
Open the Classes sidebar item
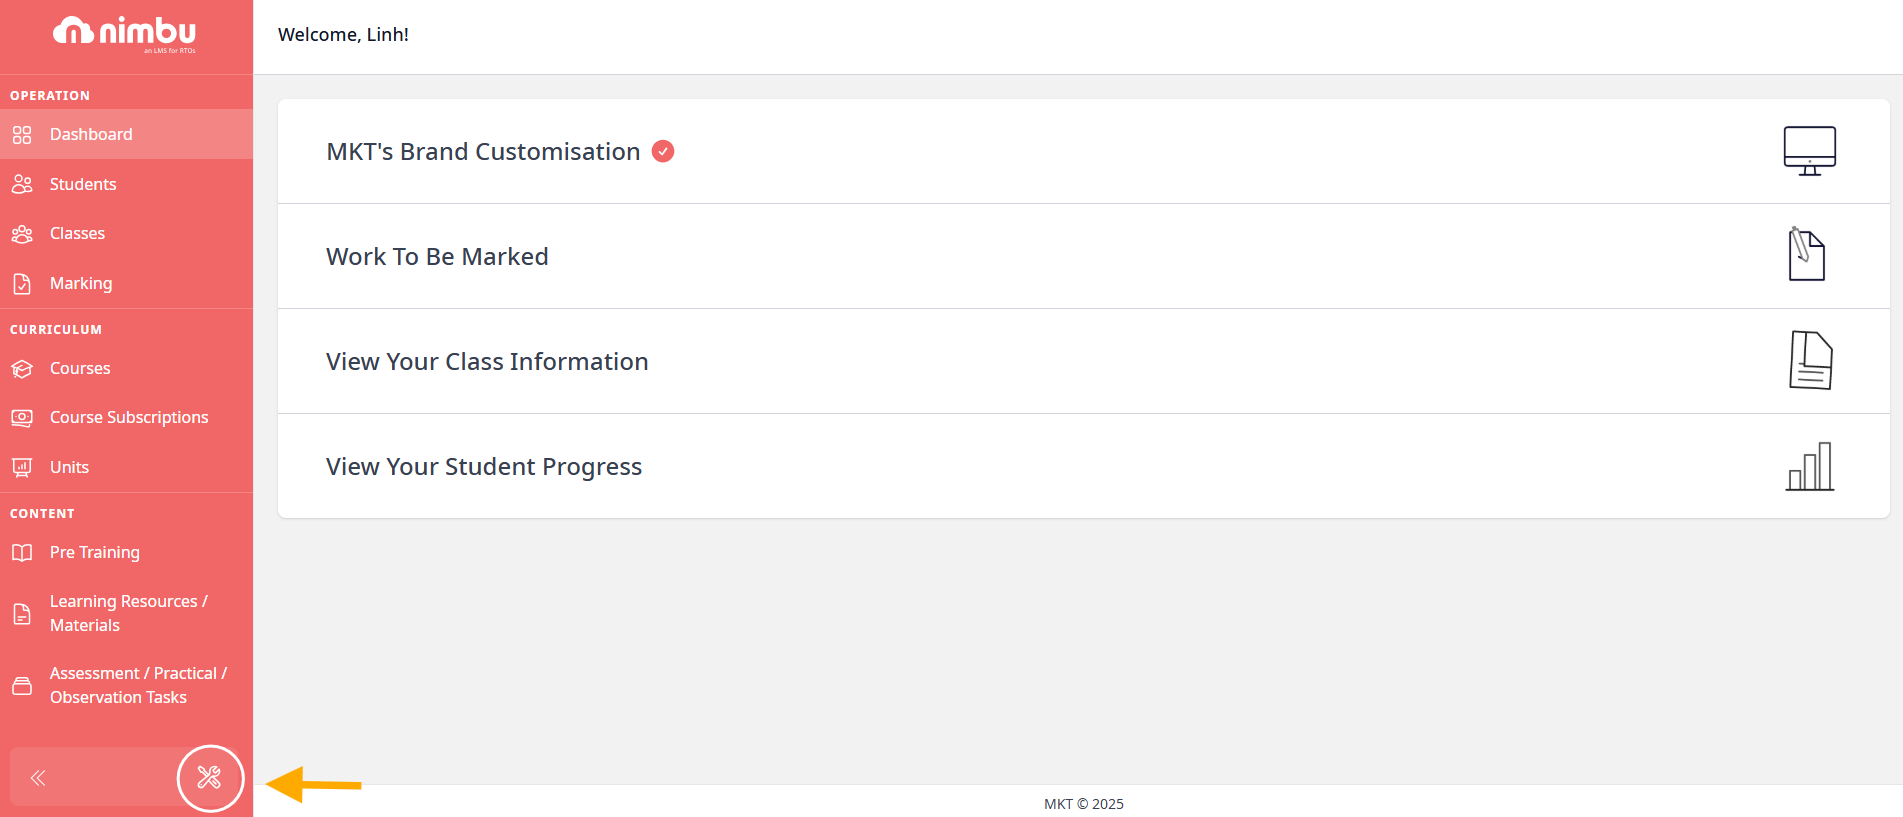126,233
